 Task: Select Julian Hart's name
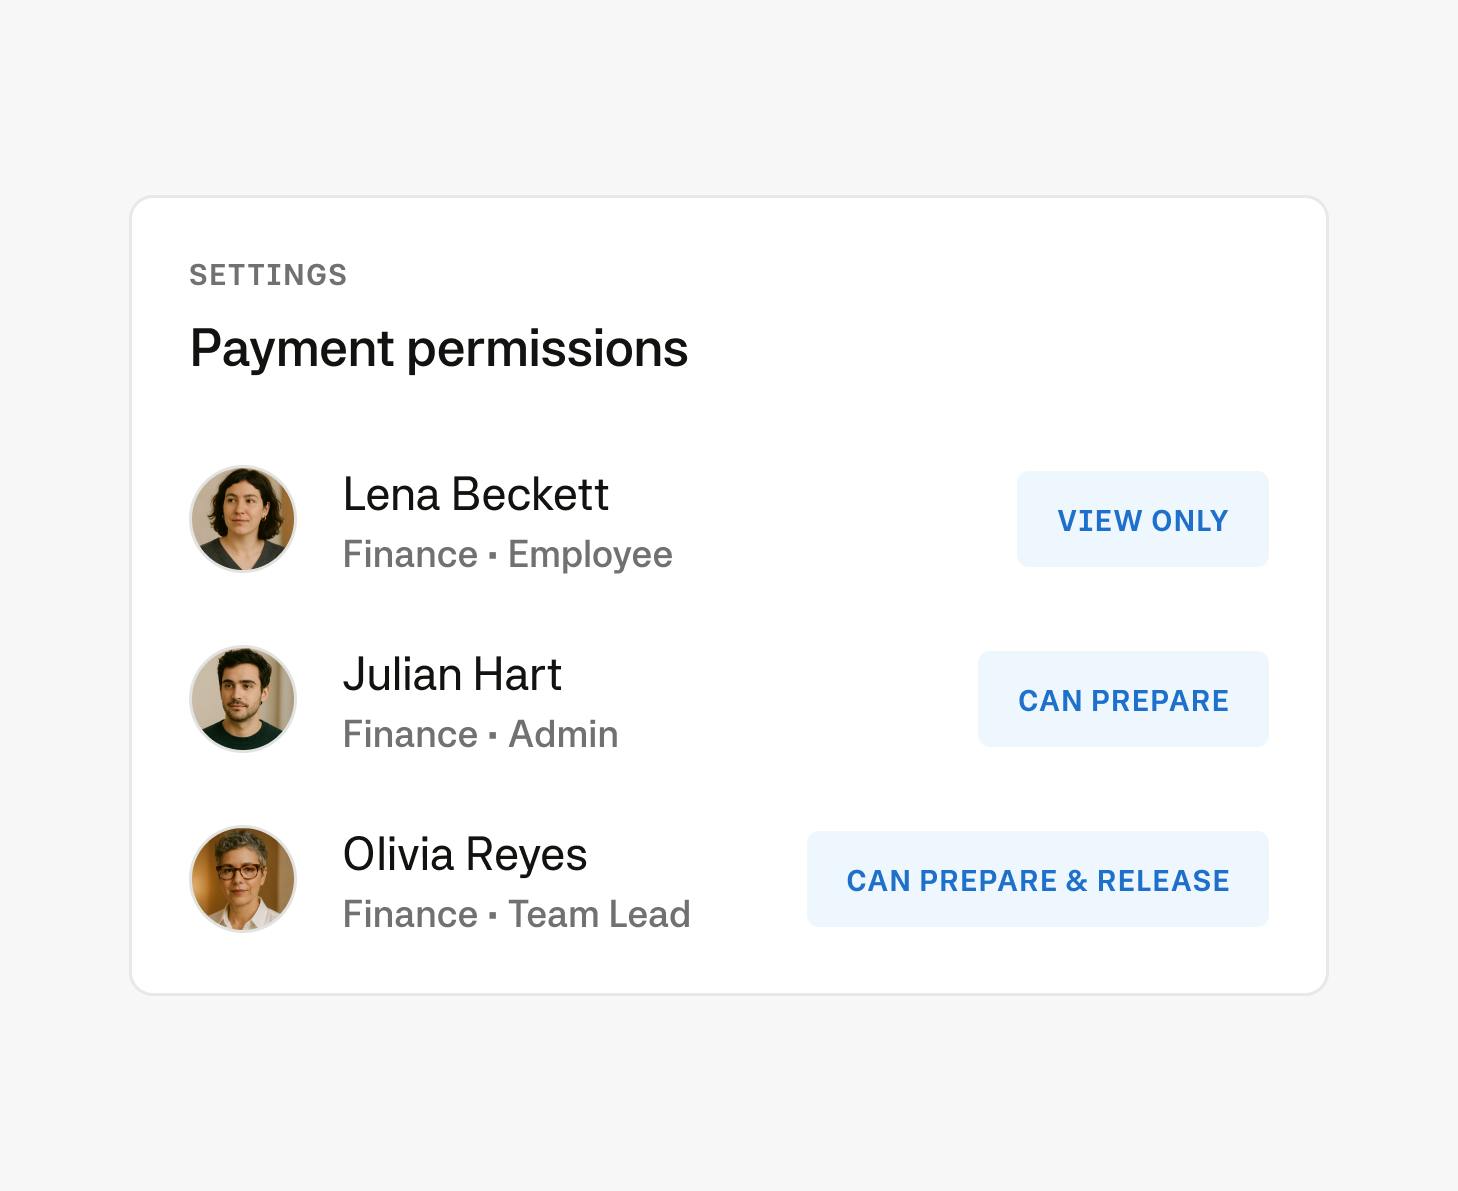(452, 674)
